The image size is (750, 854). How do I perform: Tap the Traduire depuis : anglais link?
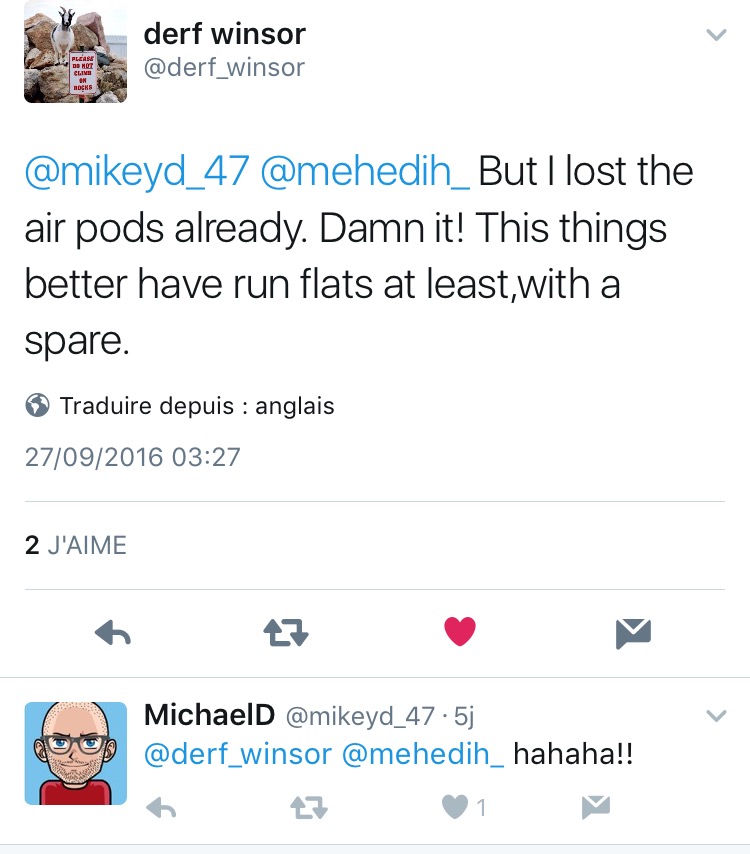197,406
